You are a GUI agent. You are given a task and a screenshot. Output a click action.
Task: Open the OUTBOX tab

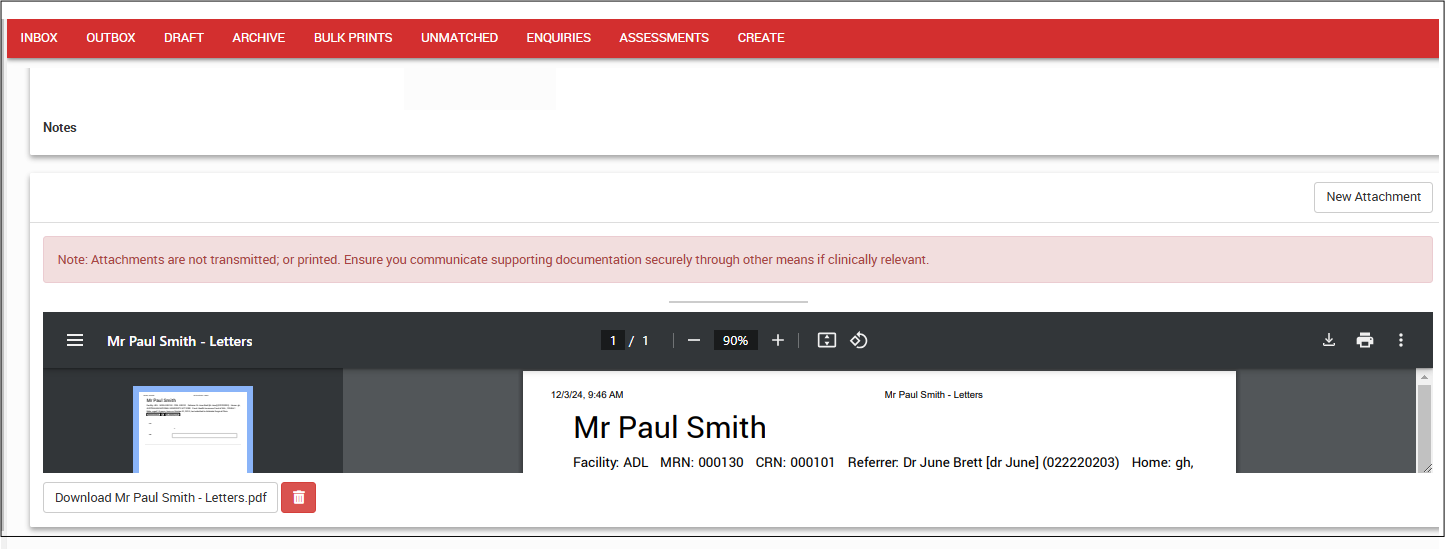111,38
